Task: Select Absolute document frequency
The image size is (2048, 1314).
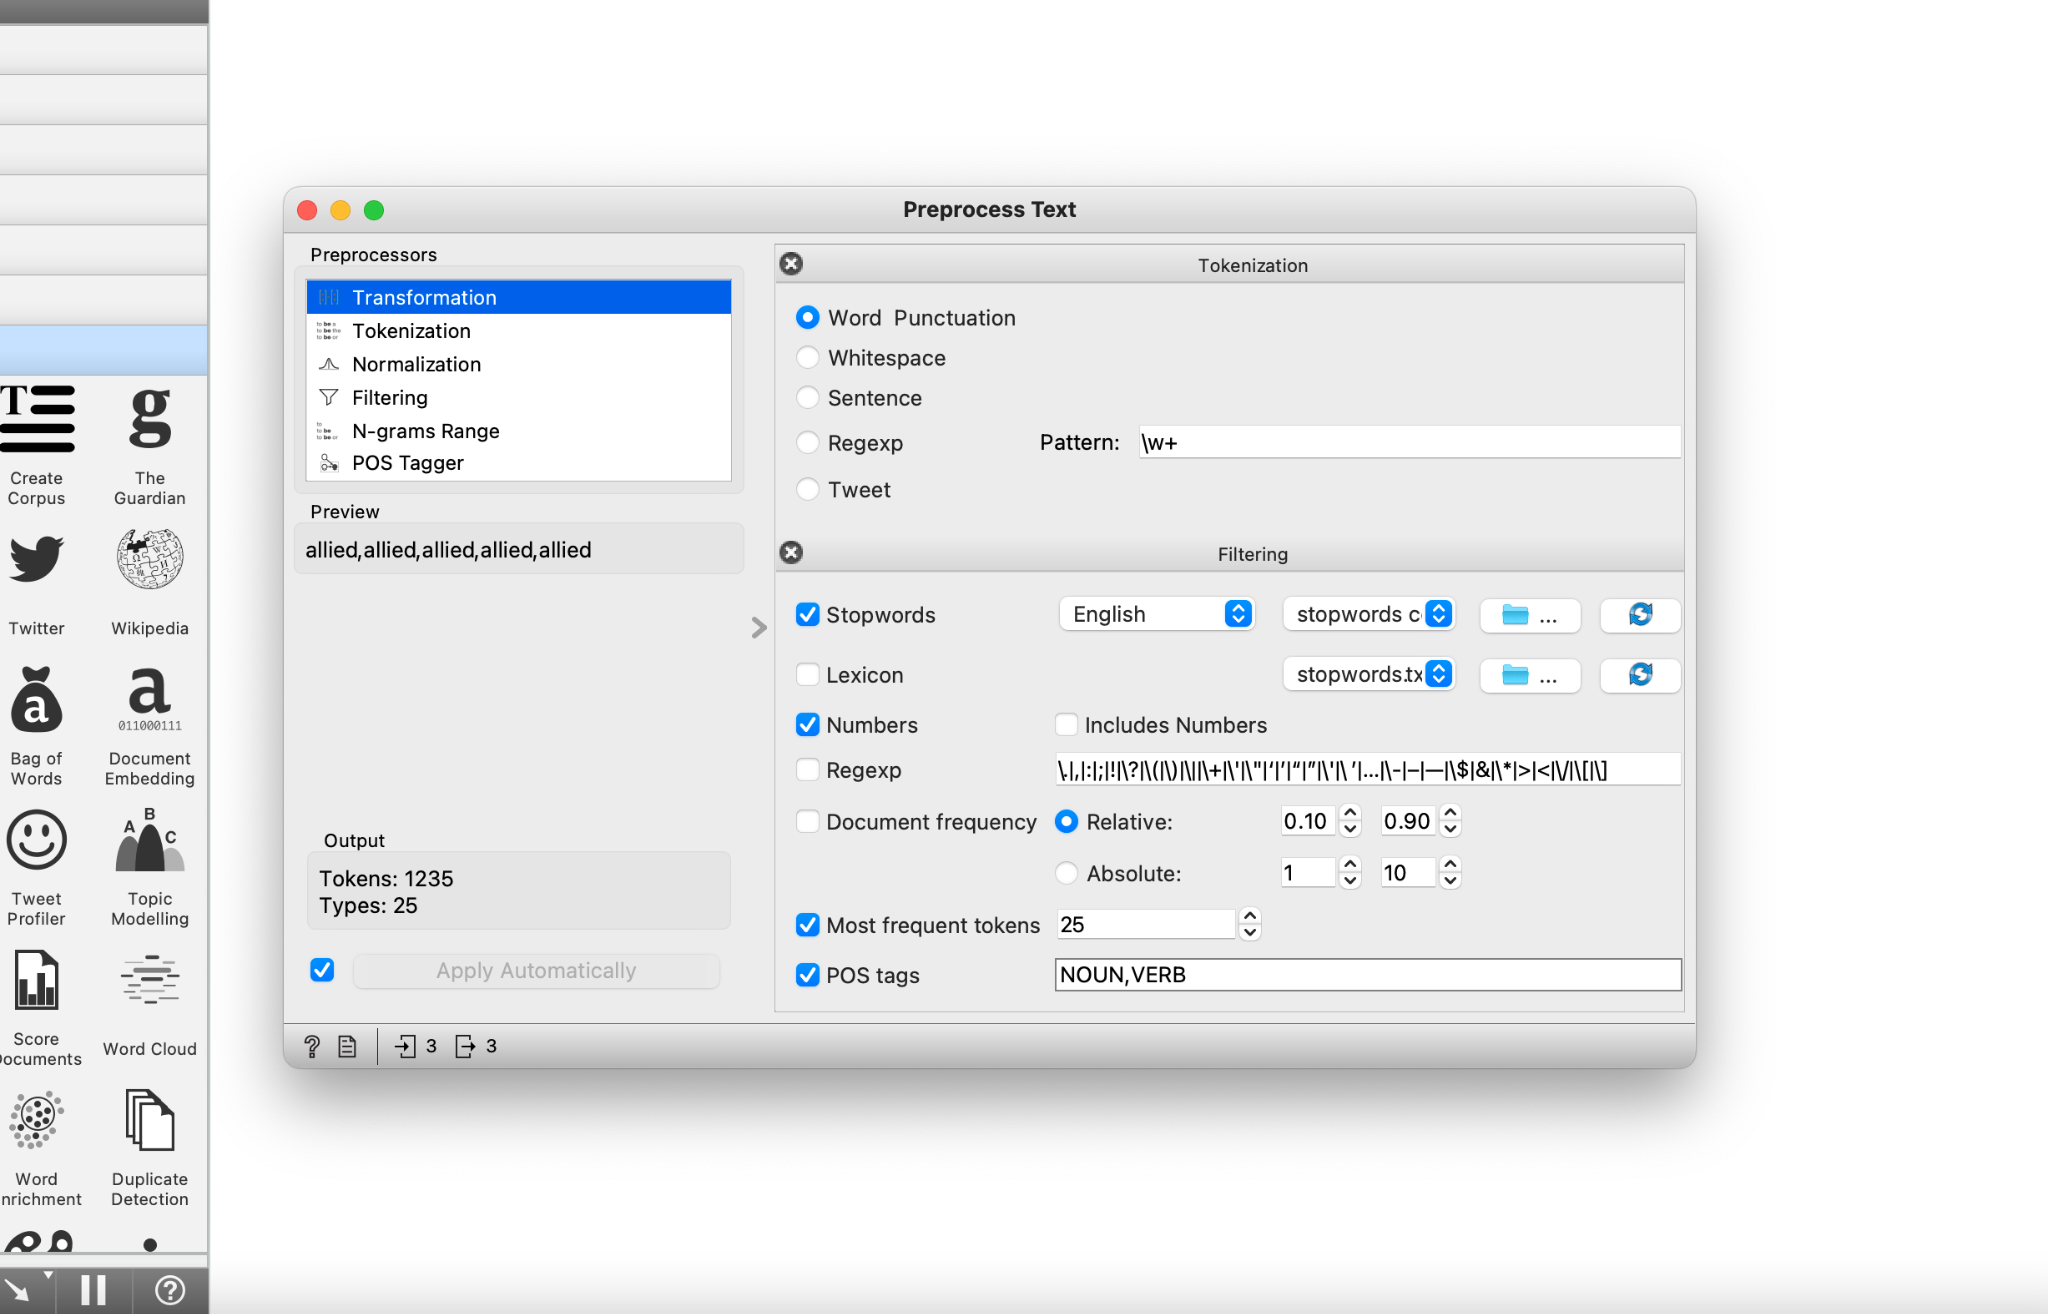Action: [1067, 873]
